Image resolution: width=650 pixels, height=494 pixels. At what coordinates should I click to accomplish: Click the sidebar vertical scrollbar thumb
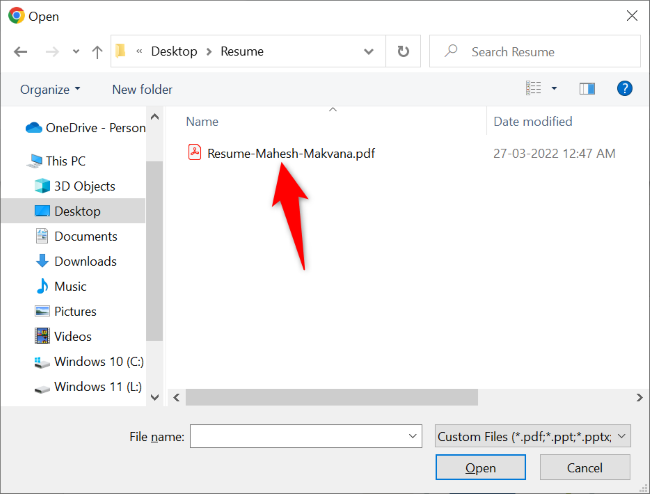(154, 251)
